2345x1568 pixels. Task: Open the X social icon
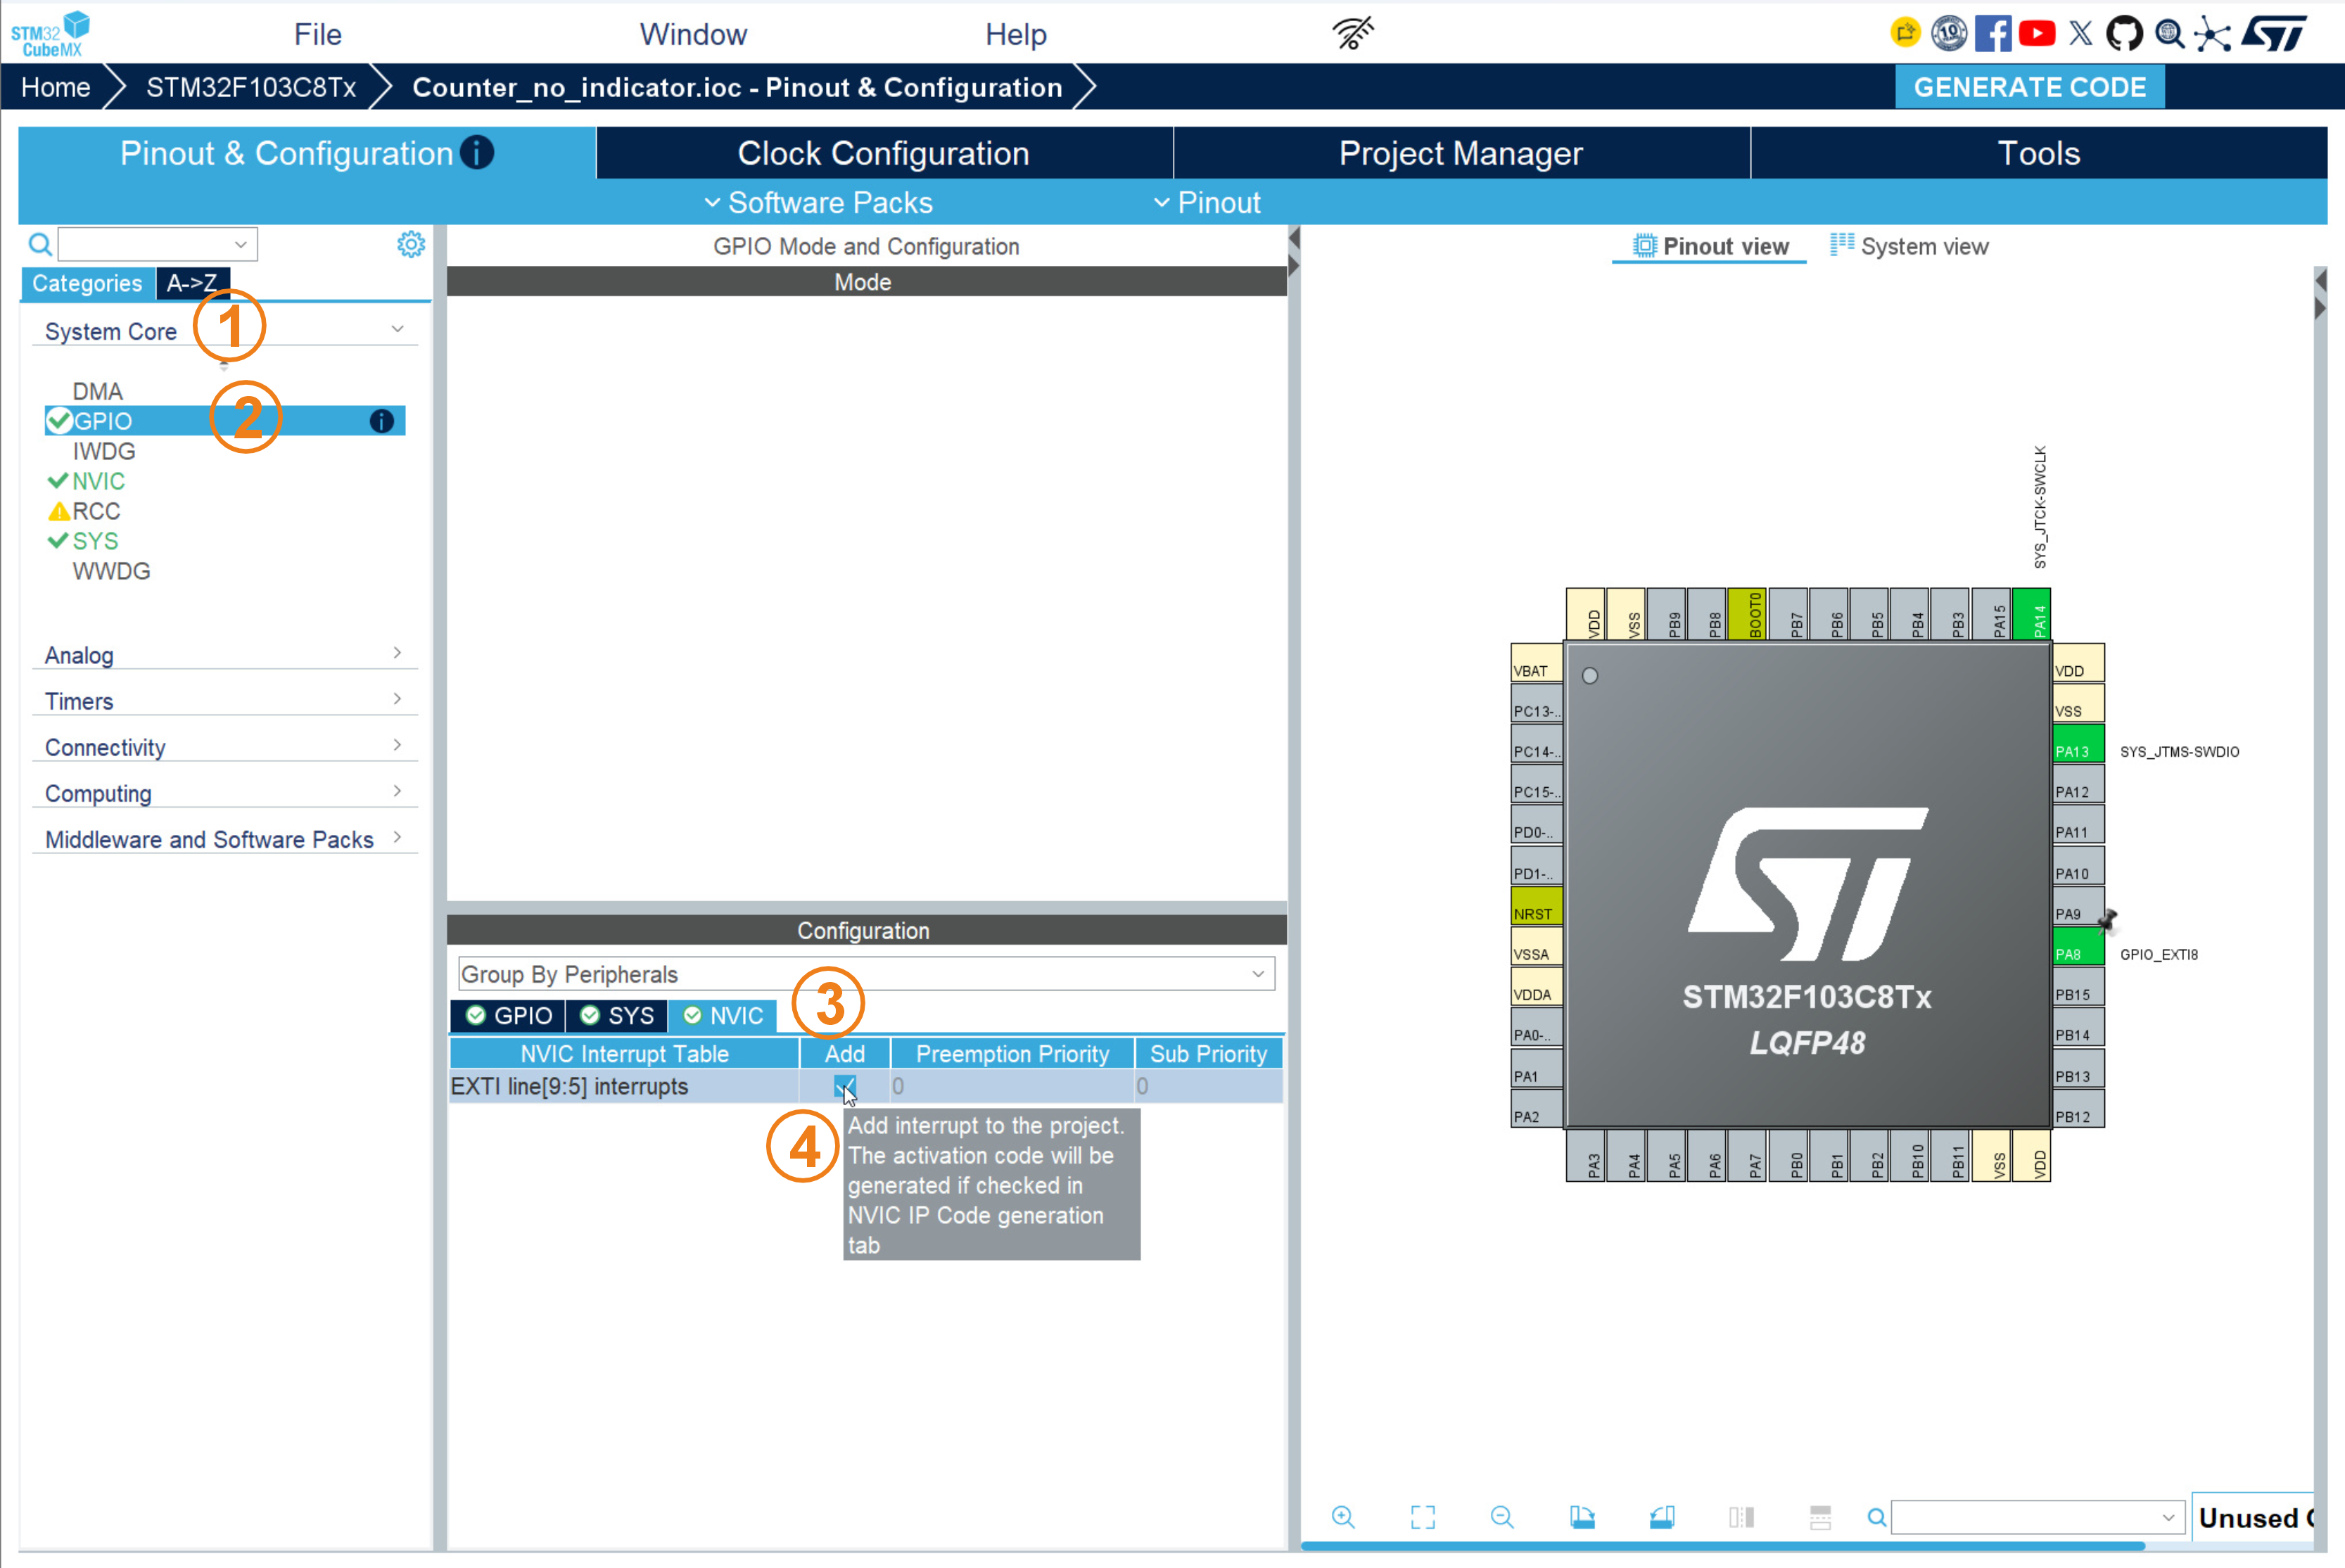[x=2081, y=33]
